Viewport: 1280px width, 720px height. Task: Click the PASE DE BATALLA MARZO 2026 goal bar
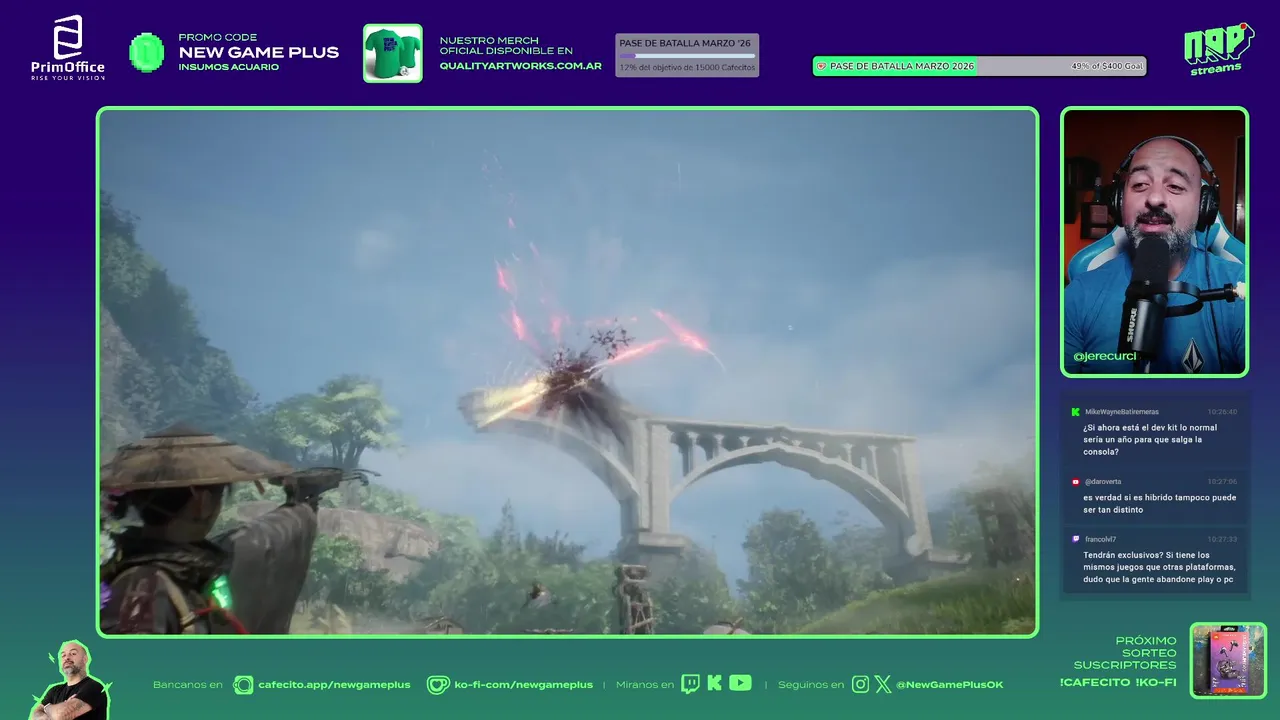tap(979, 66)
